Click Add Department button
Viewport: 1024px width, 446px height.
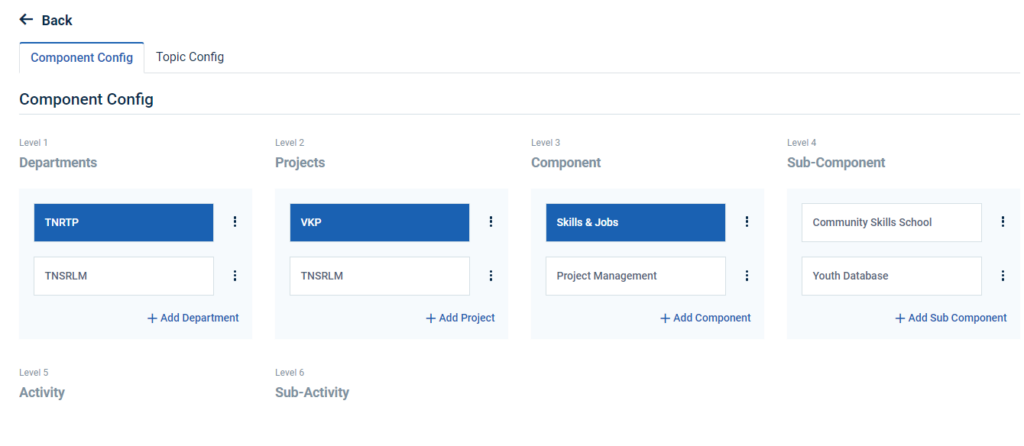pos(193,318)
